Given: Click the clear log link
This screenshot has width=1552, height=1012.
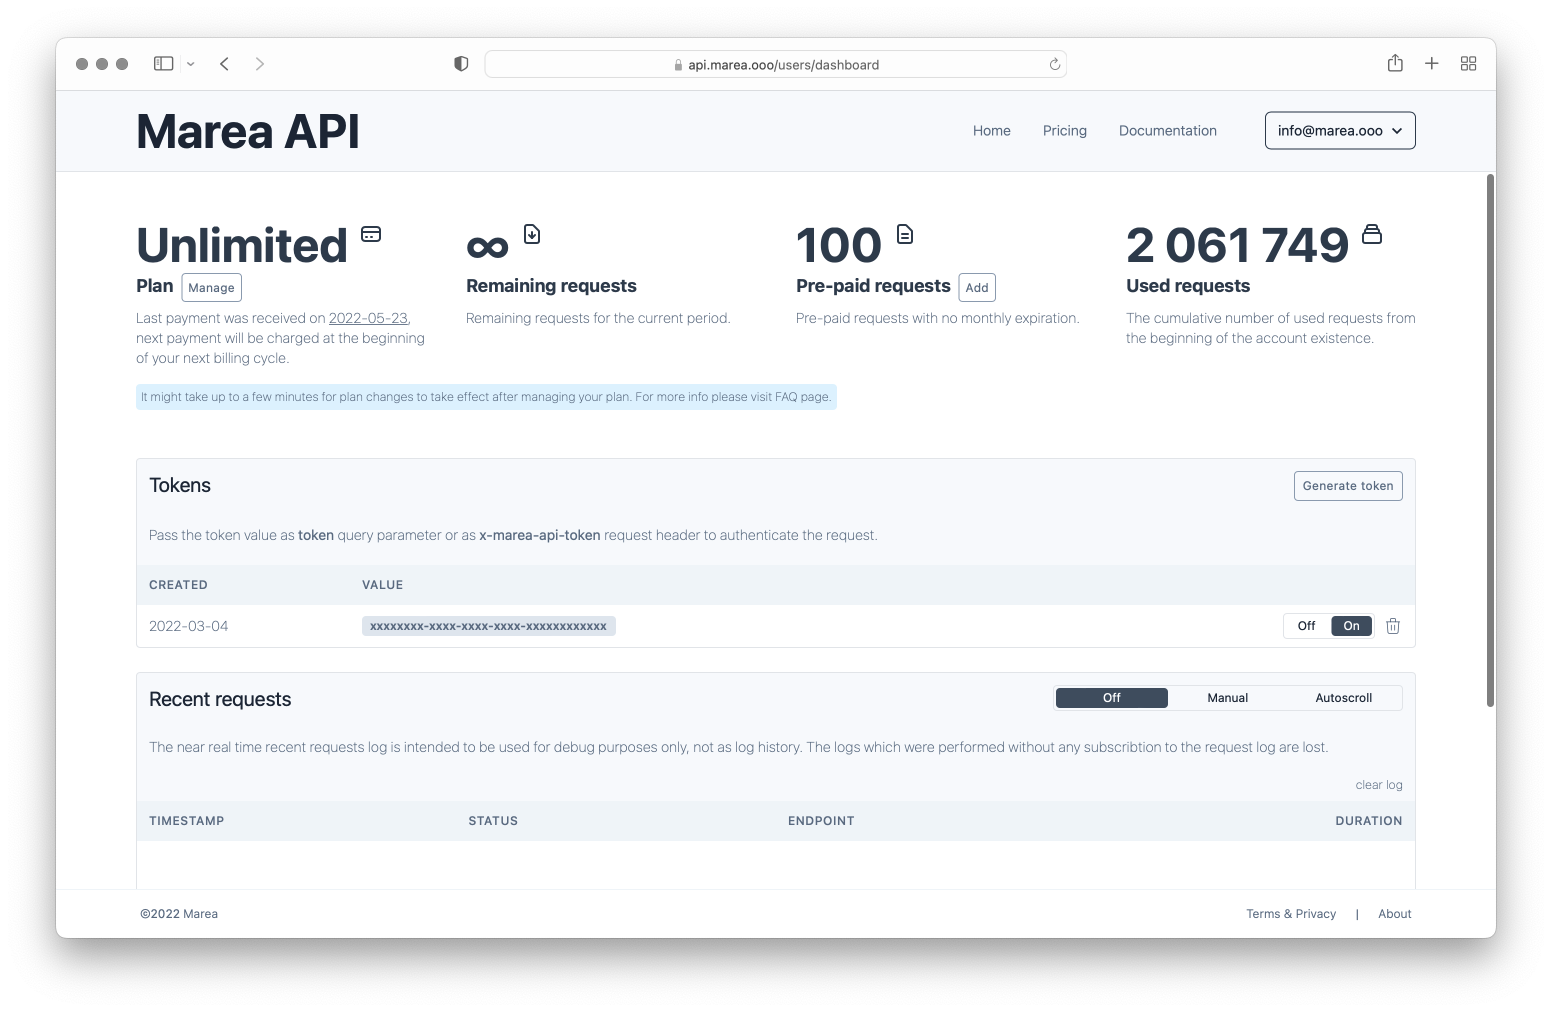Looking at the screenshot, I should tap(1379, 785).
